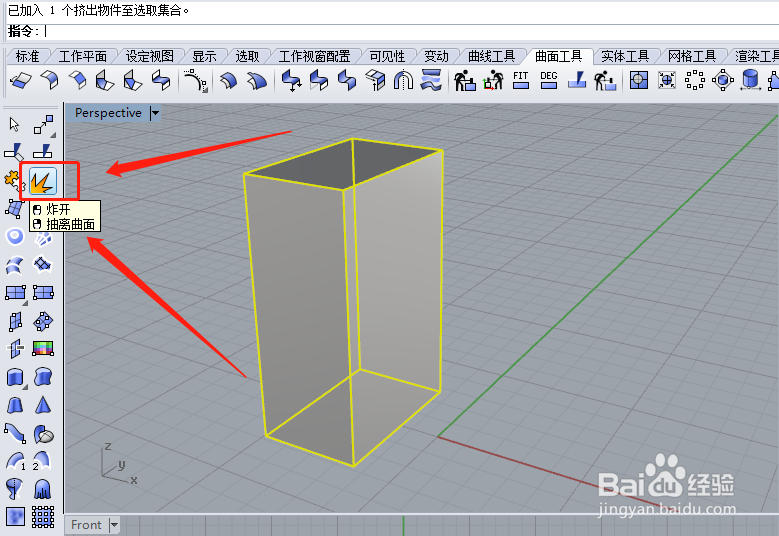Screen dimensions: 779x536
Task: Click the curved pipe S-shaped surface icon
Action: (15, 434)
